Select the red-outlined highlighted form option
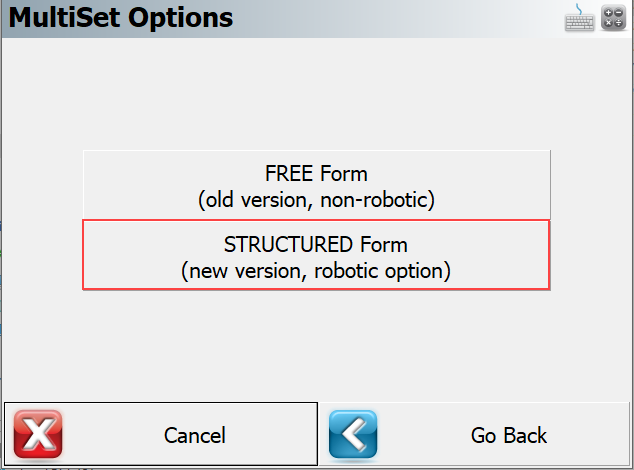Viewport: 634px width, 470px height. point(316,255)
